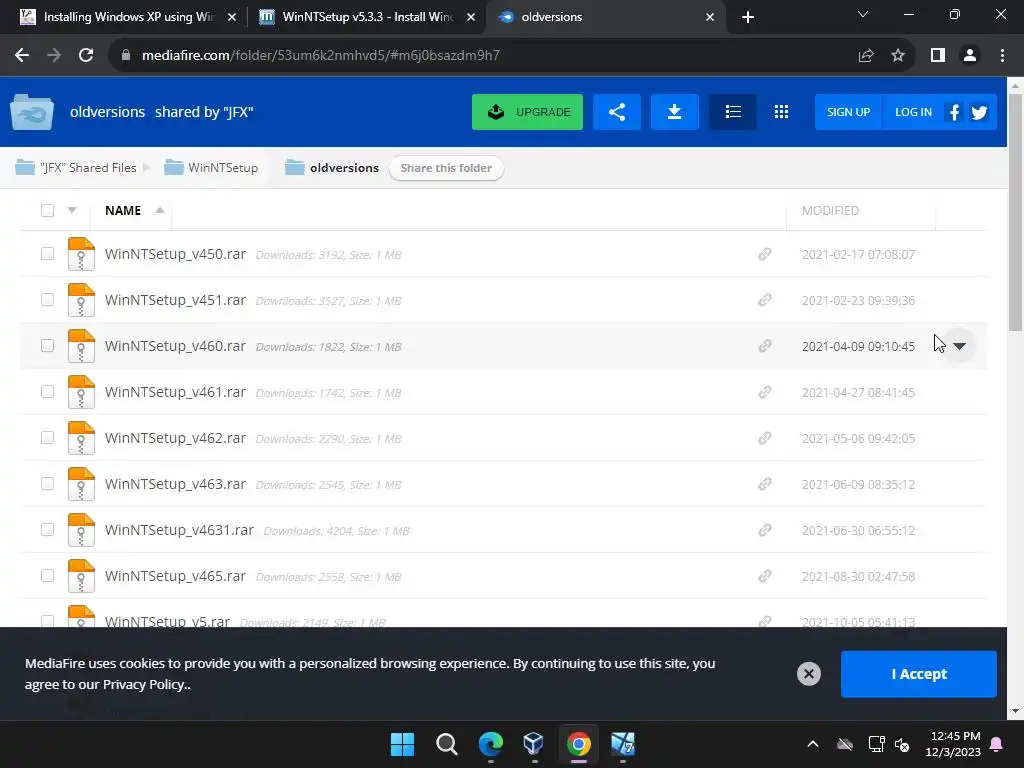
Task: Open Windows Start menu icon
Action: [402, 744]
